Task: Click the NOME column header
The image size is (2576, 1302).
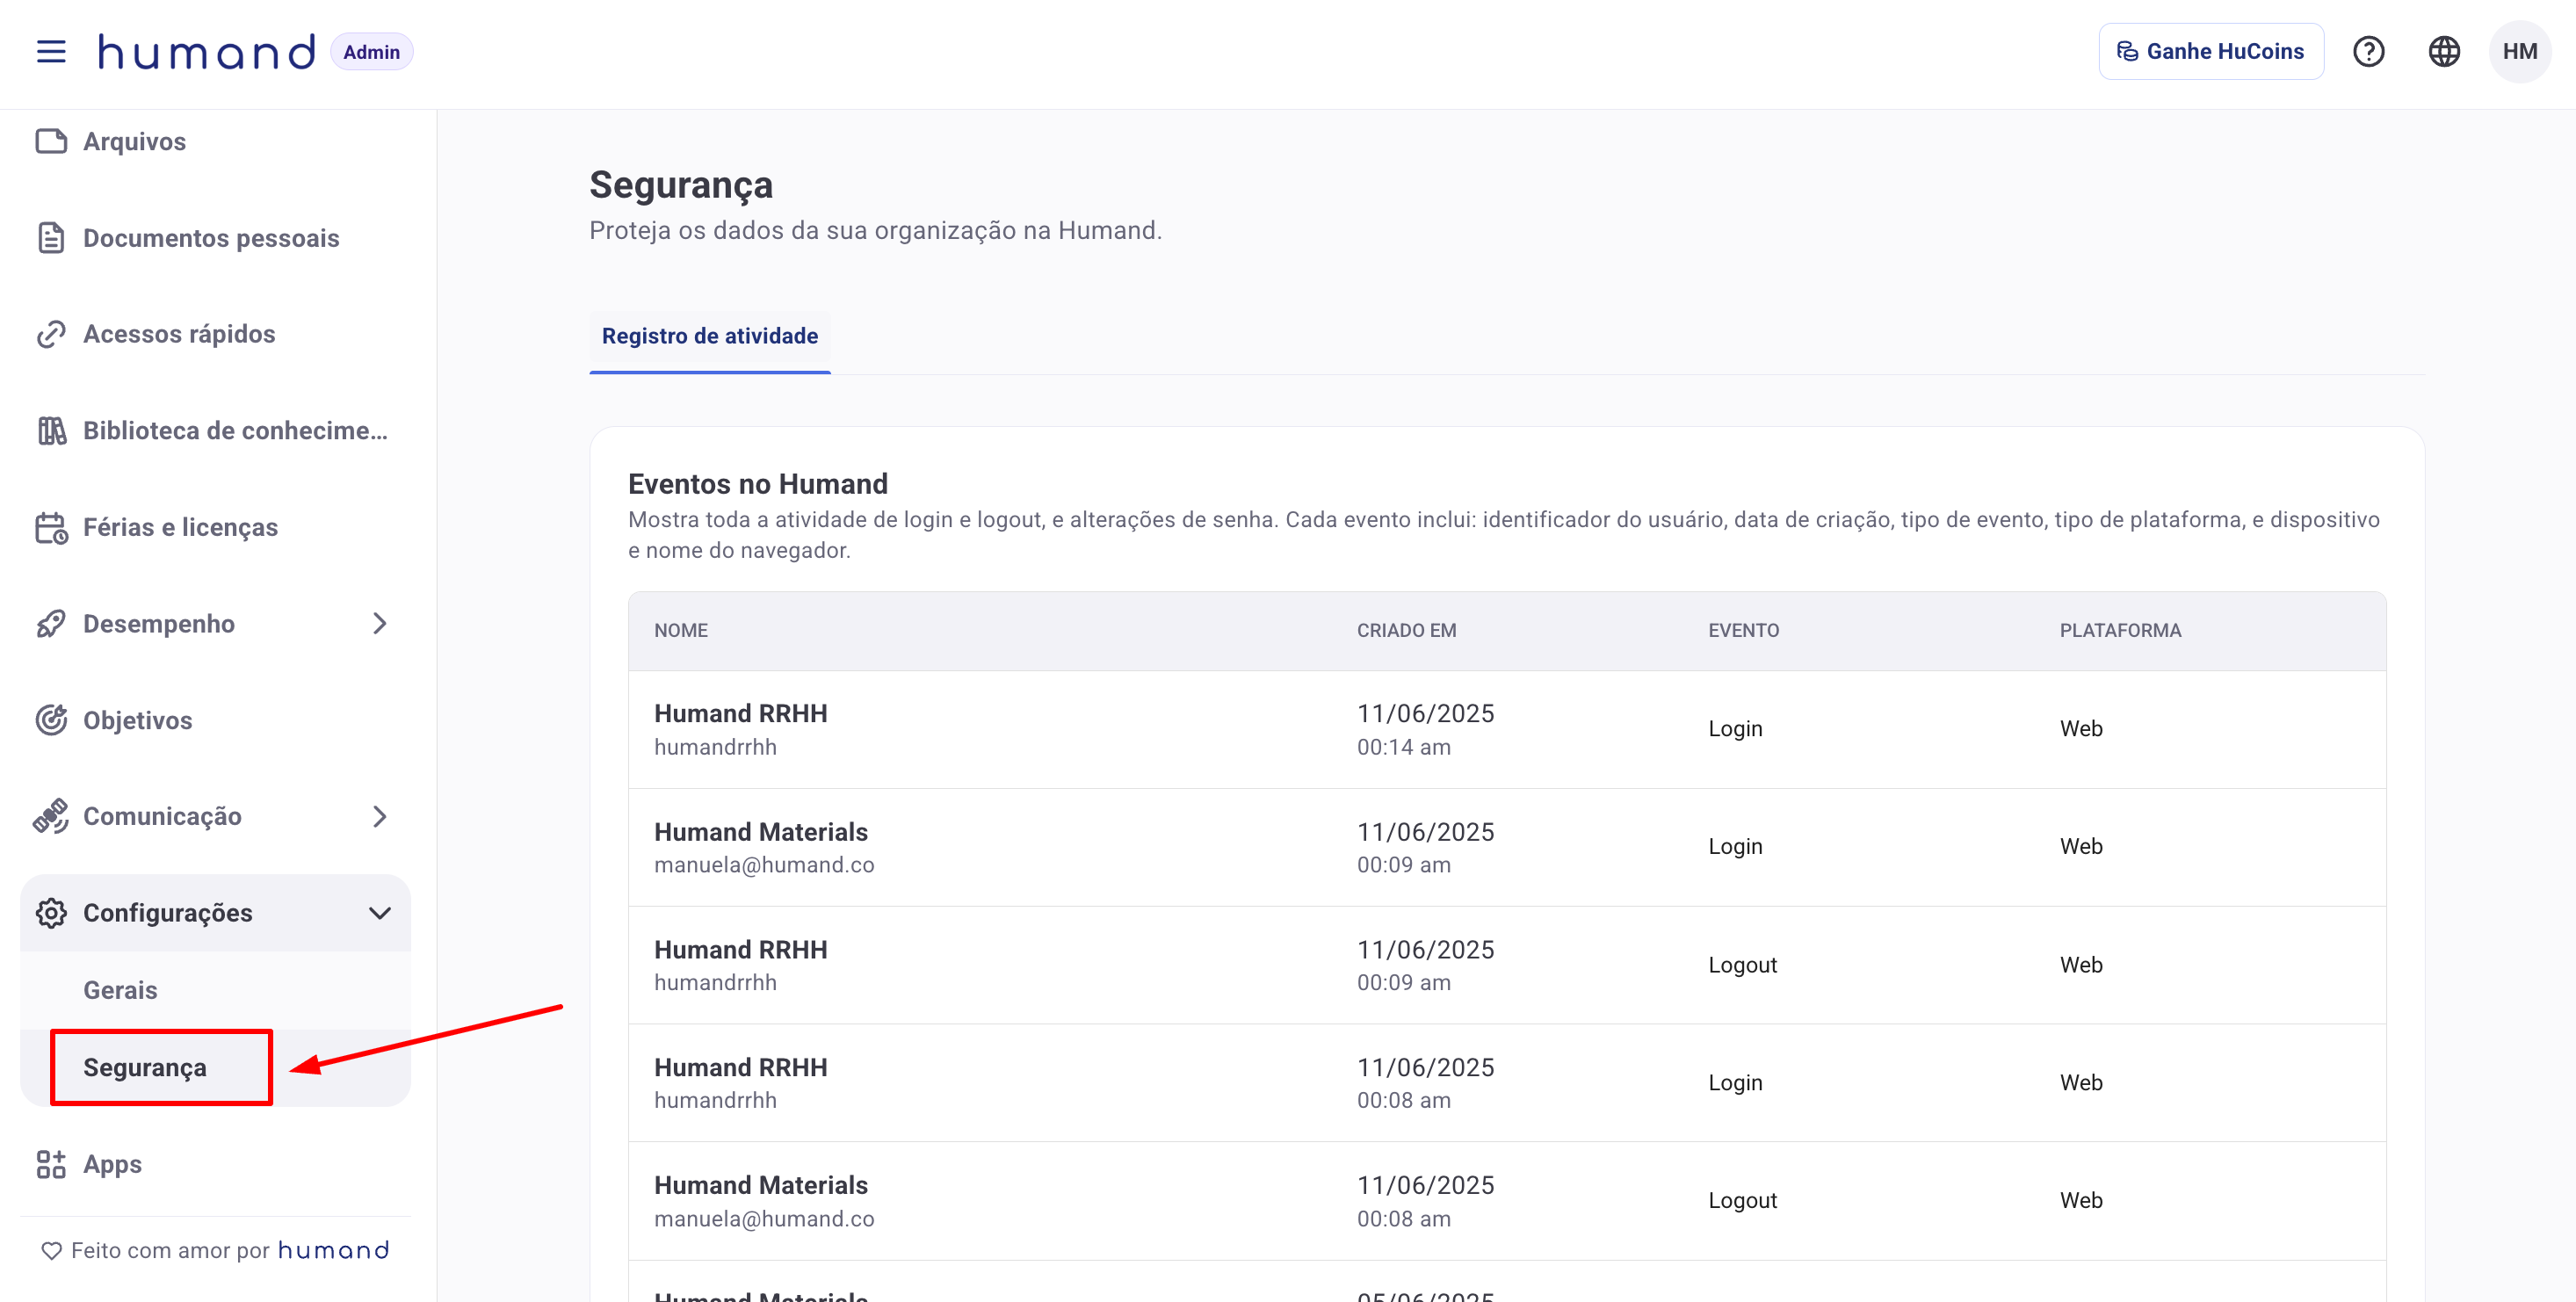Action: point(680,630)
